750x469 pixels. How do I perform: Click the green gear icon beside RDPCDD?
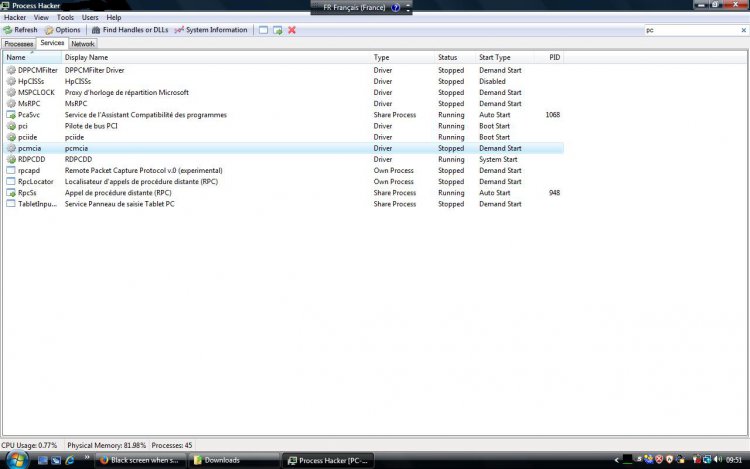(11, 159)
